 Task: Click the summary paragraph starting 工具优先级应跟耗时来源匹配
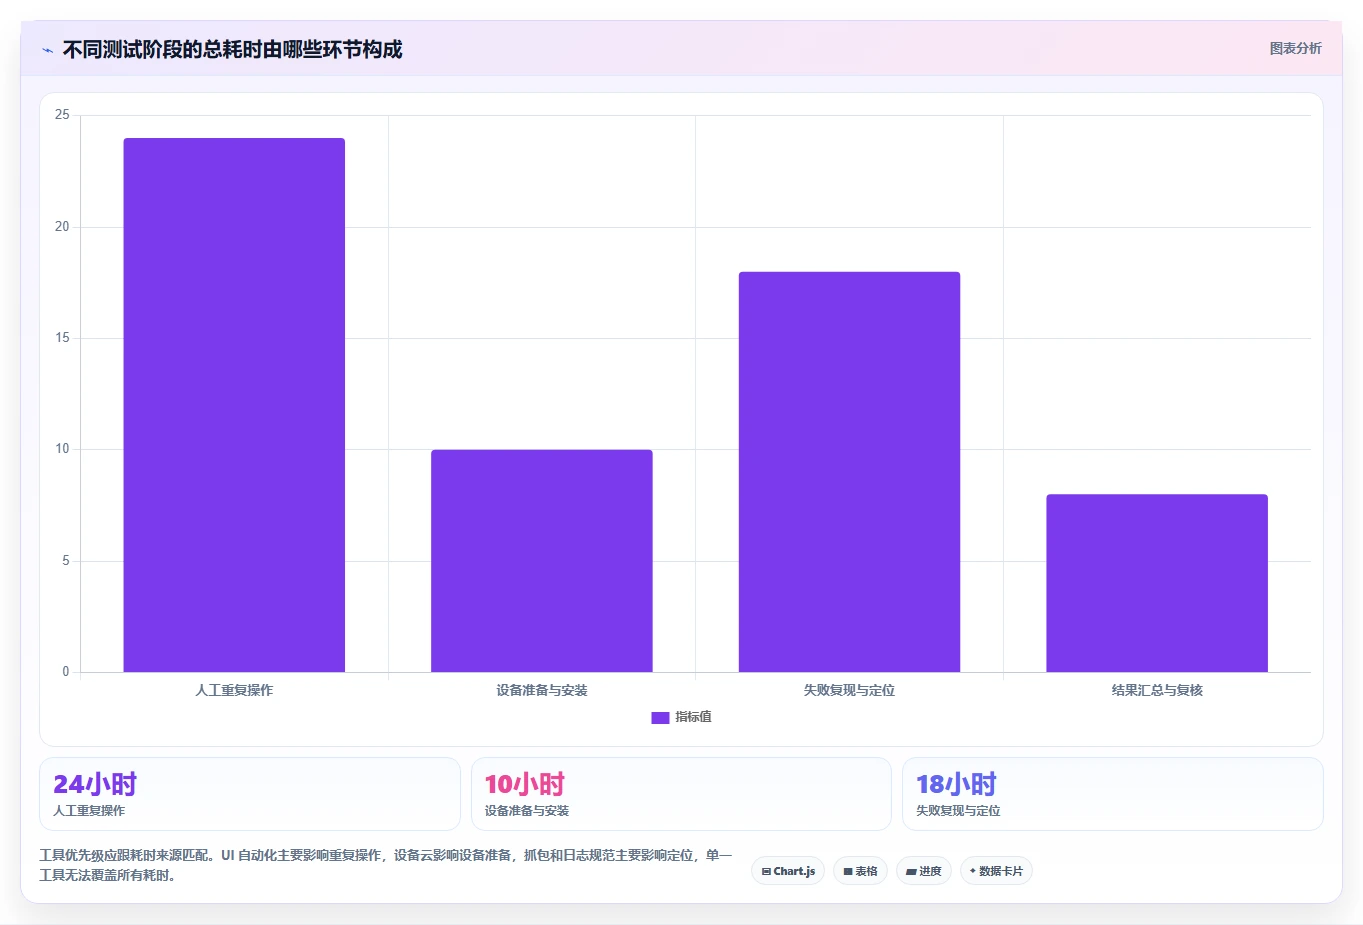coord(386,865)
